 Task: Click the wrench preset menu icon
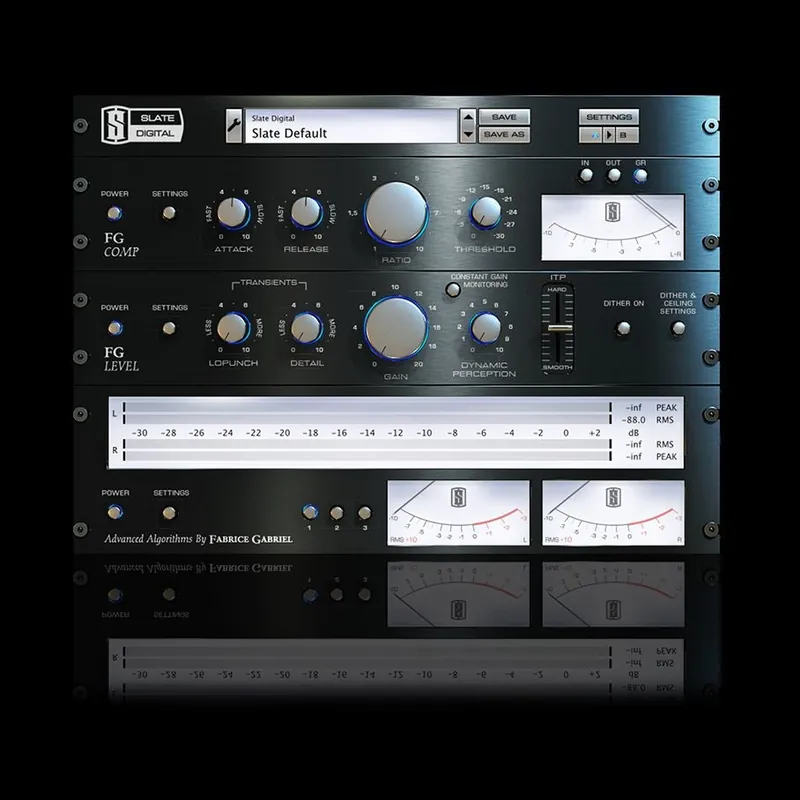234,126
